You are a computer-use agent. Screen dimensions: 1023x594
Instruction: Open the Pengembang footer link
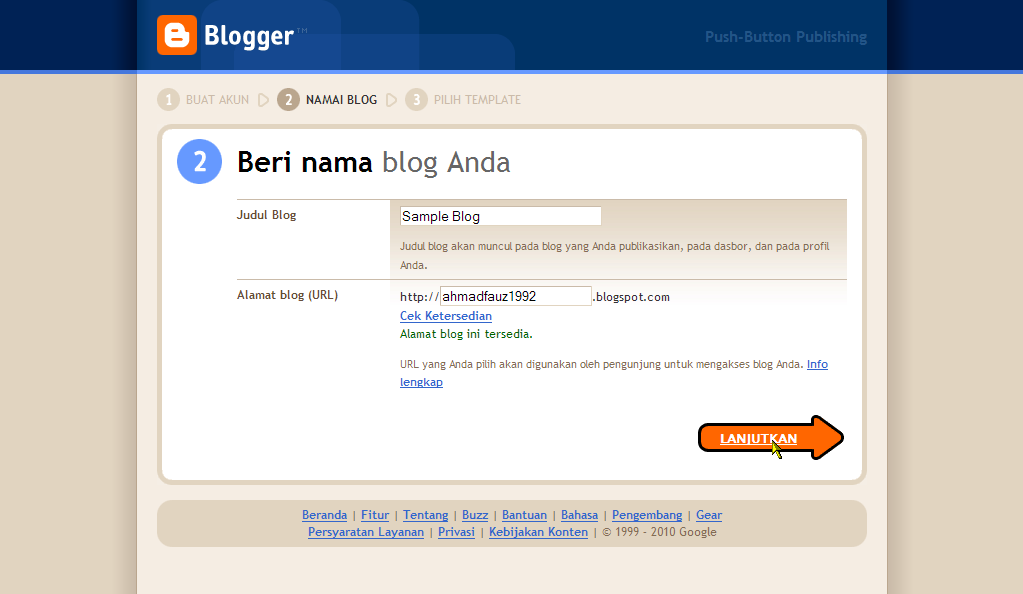click(x=647, y=515)
